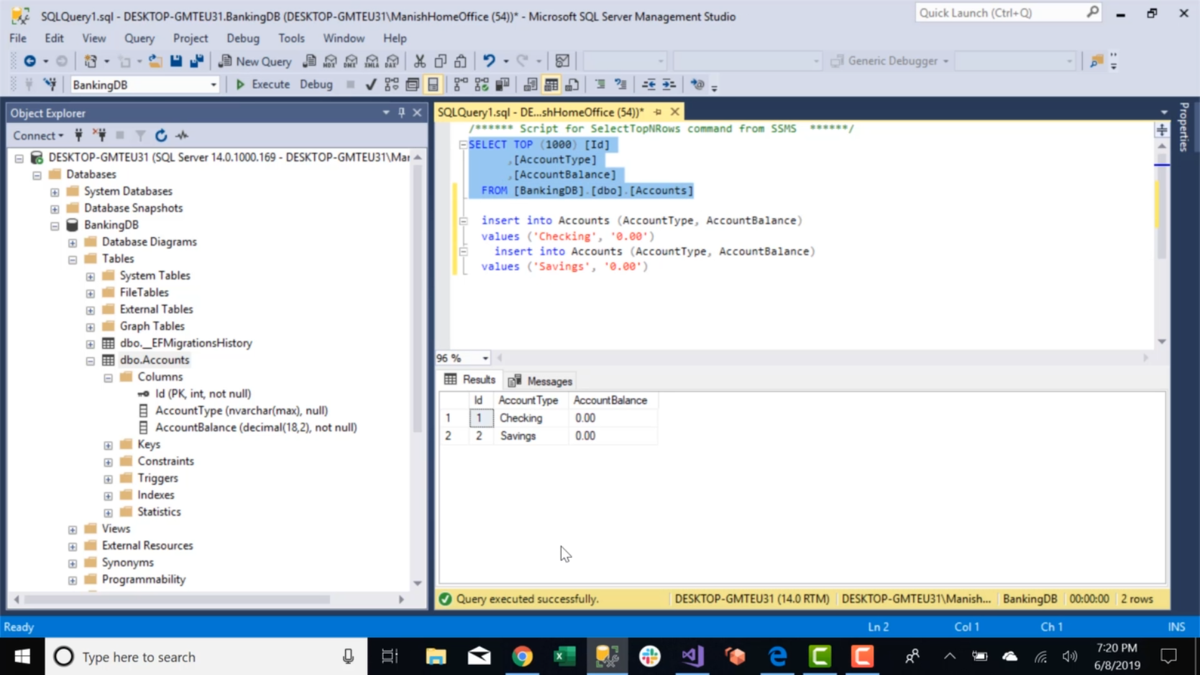Toggle Include Actual Execution Plan
This screenshot has height=675, width=1200.
(461, 85)
